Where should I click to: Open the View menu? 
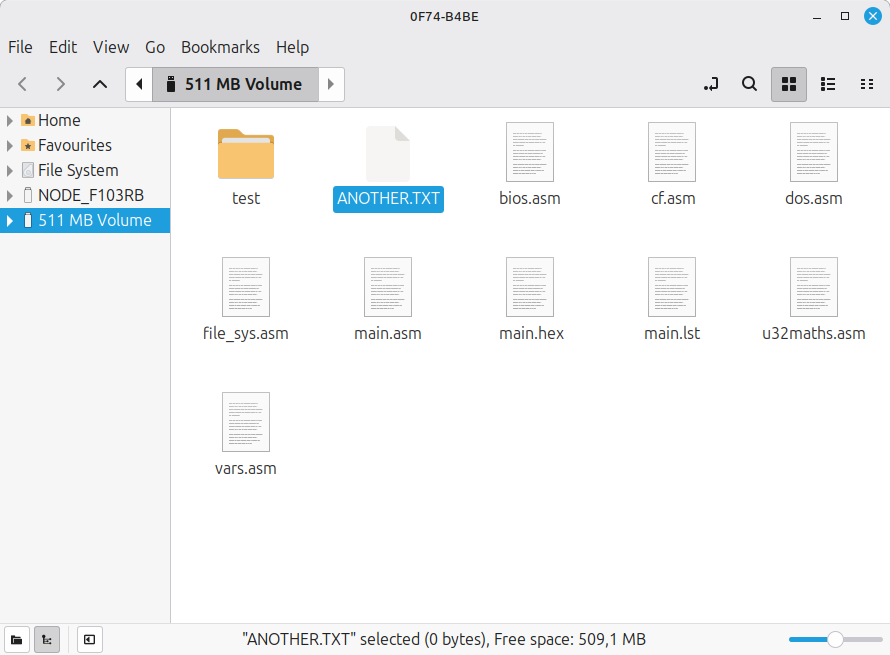point(111,47)
